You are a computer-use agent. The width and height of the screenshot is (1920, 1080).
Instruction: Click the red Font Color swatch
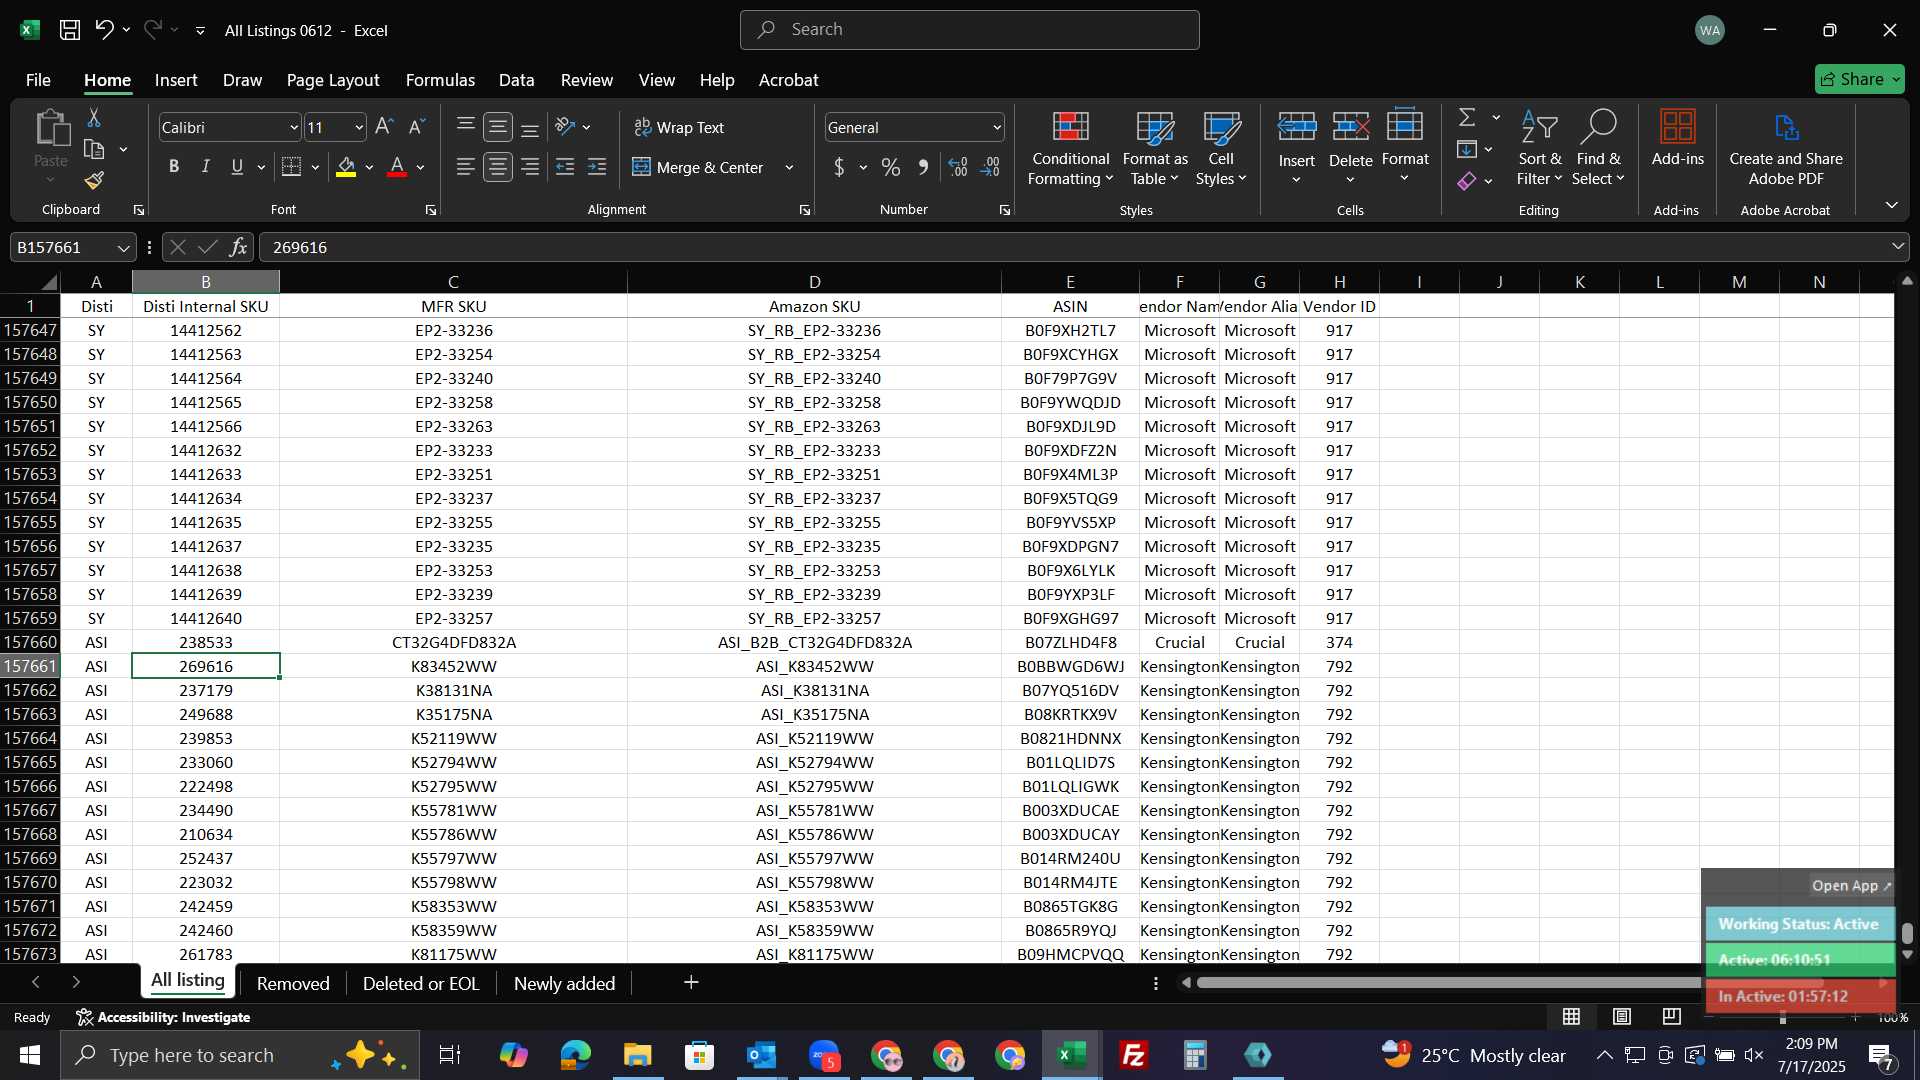(397, 167)
